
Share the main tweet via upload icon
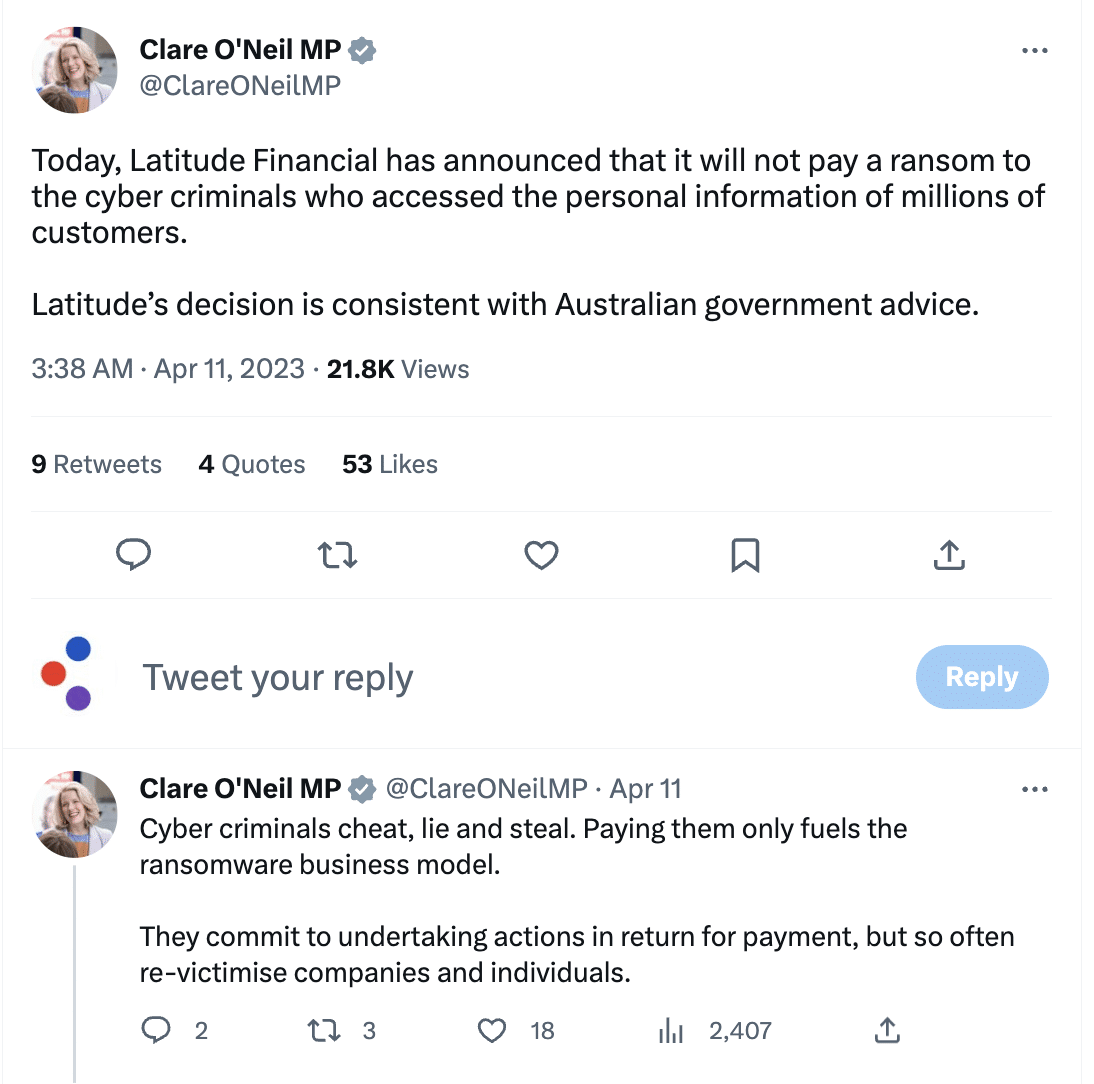pyautogui.click(x=948, y=554)
